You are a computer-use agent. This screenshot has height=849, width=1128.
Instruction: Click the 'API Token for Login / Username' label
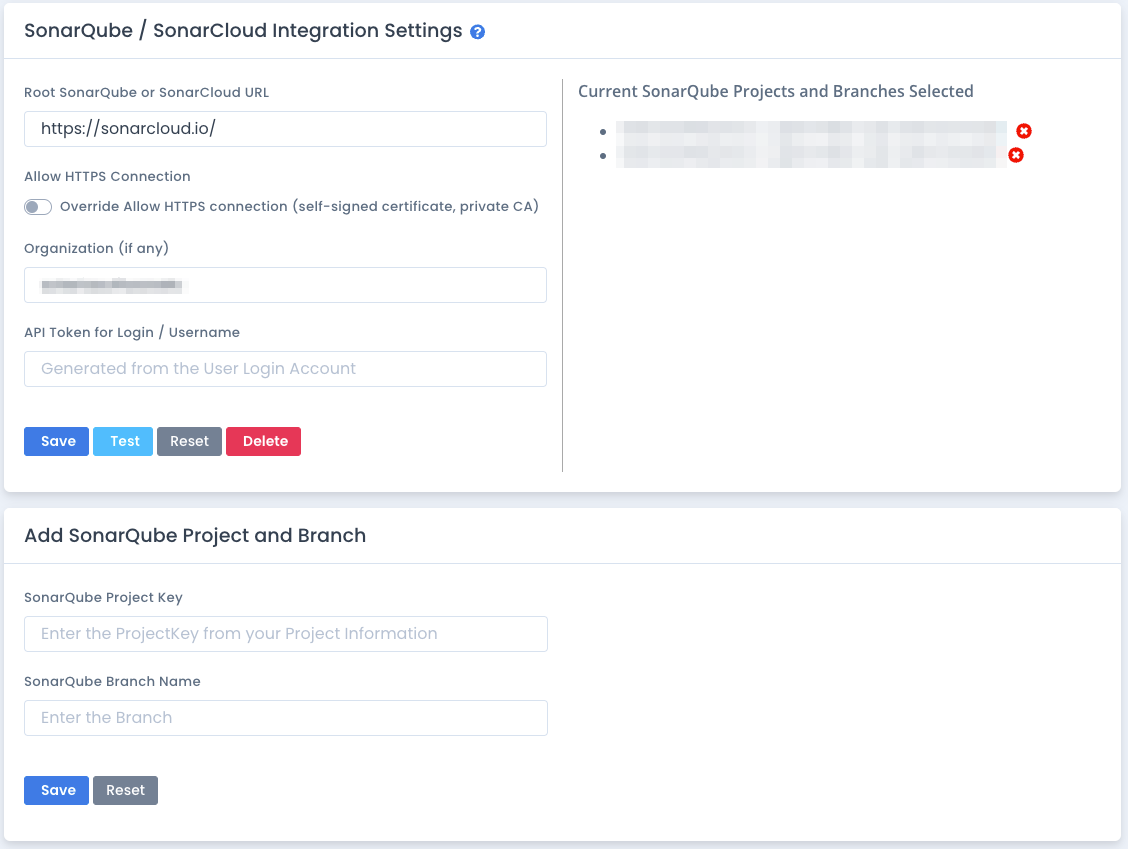(132, 332)
